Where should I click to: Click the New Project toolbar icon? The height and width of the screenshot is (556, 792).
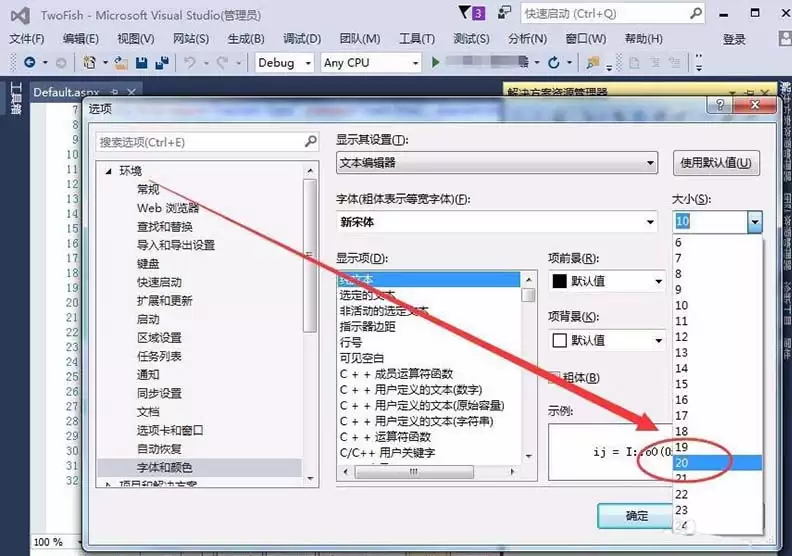[91, 62]
